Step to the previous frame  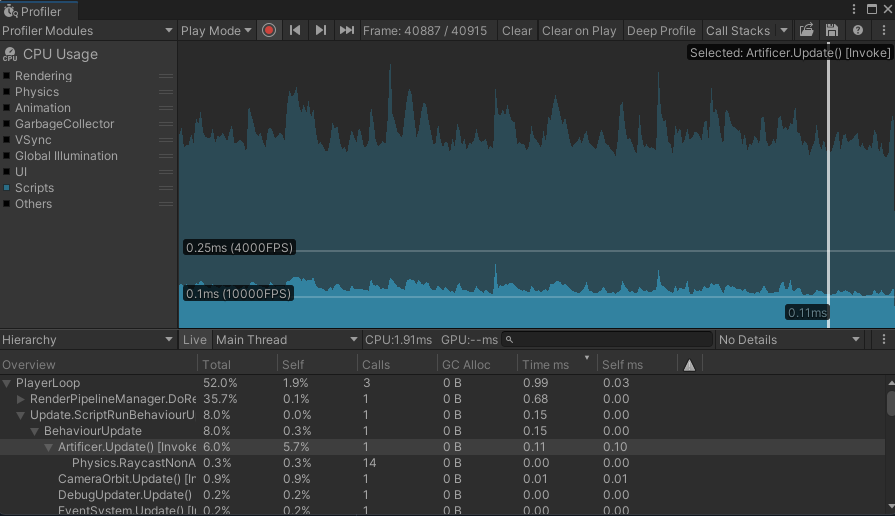(x=295, y=30)
